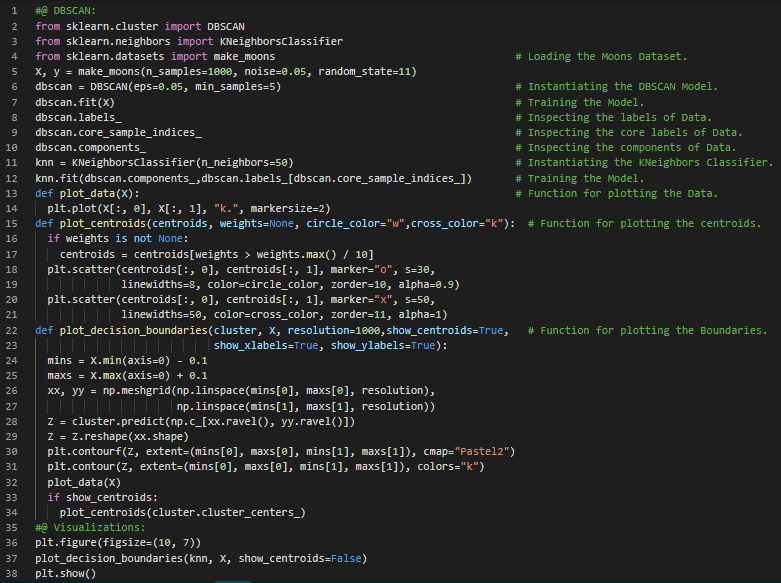The image size is (781, 583).
Task: Click 'dbscan.components_' on line 10
Action: (90, 147)
